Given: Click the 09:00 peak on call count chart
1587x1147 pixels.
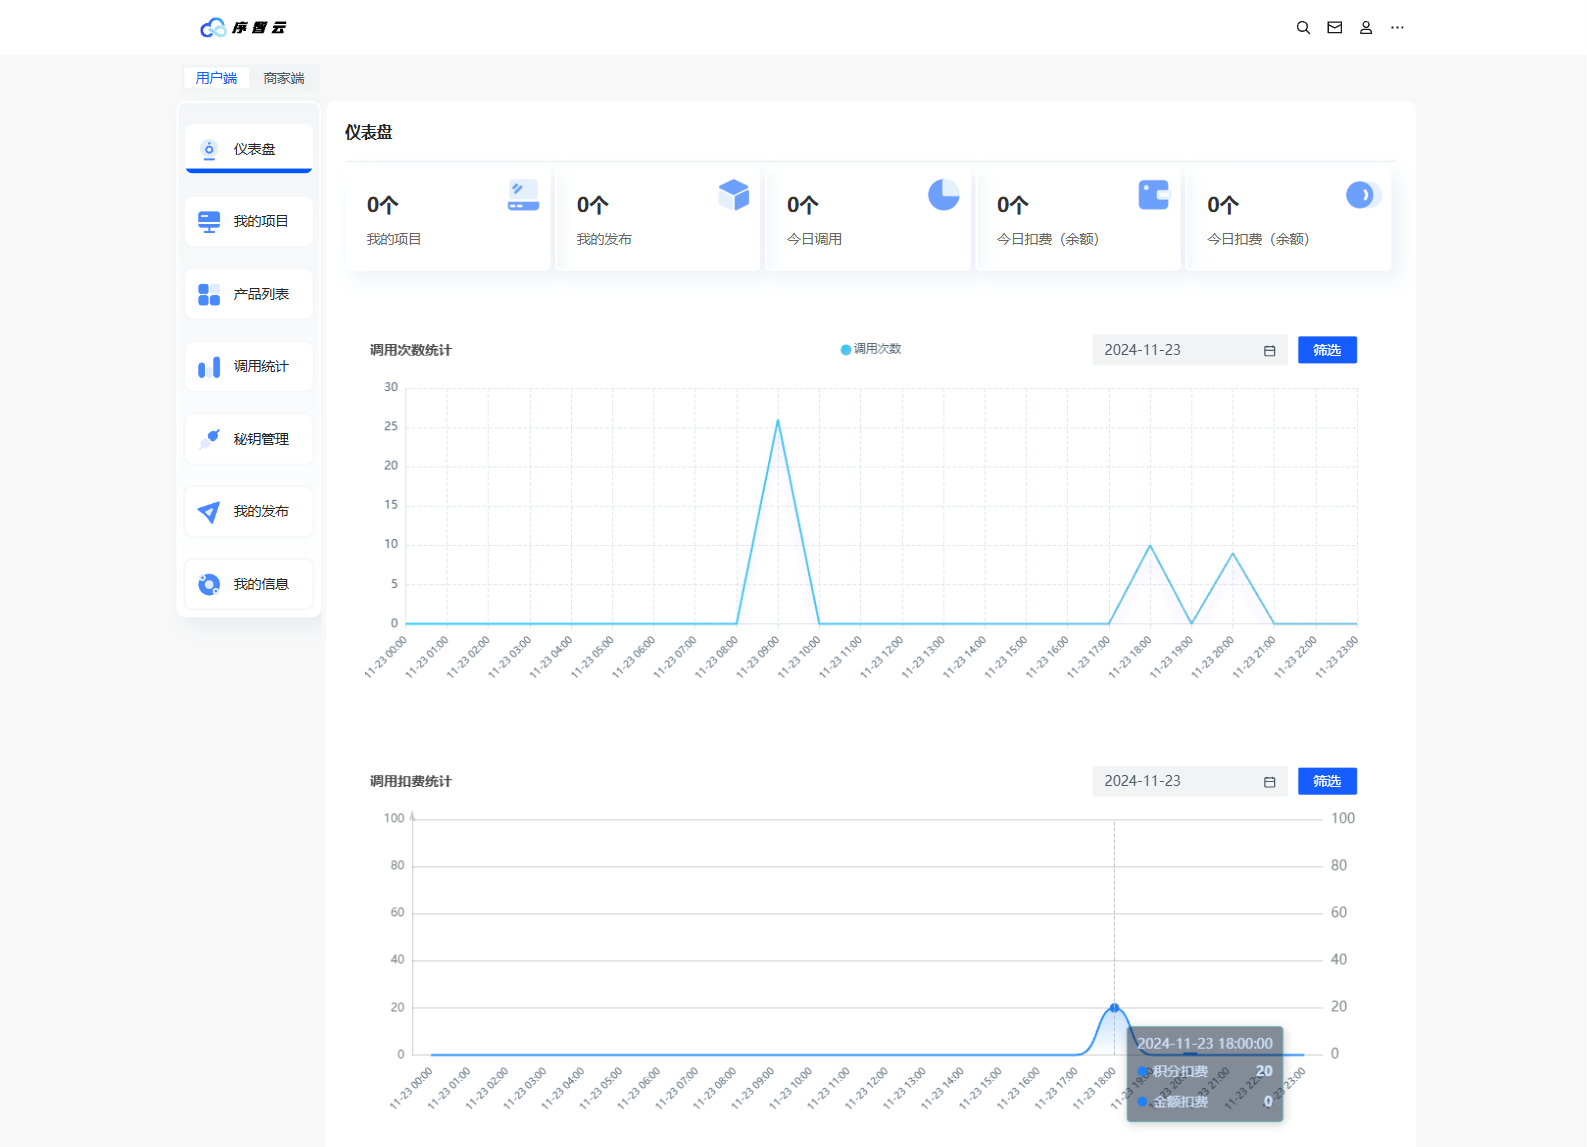Looking at the screenshot, I should [x=778, y=420].
